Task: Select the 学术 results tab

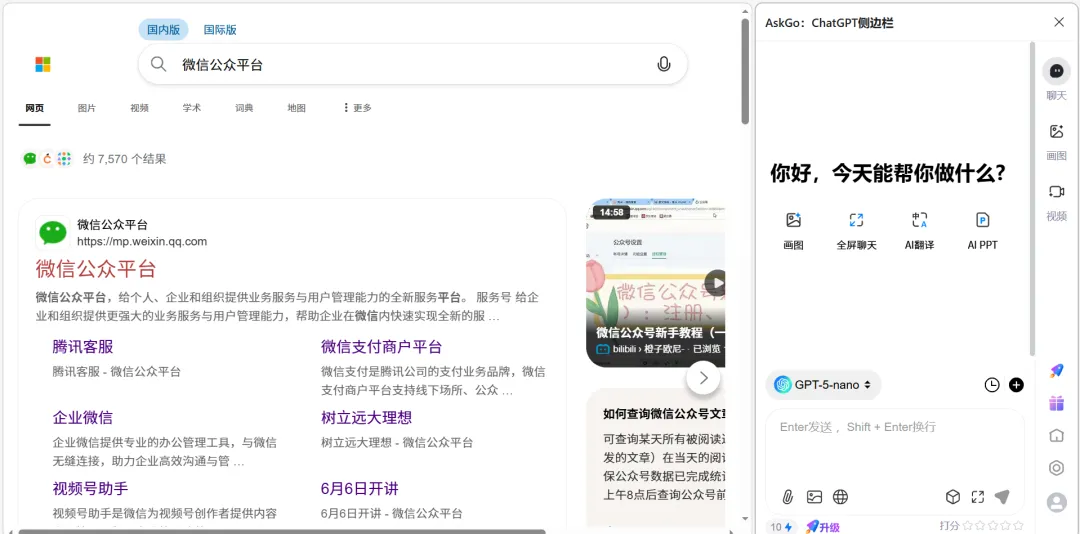Action: click(191, 108)
